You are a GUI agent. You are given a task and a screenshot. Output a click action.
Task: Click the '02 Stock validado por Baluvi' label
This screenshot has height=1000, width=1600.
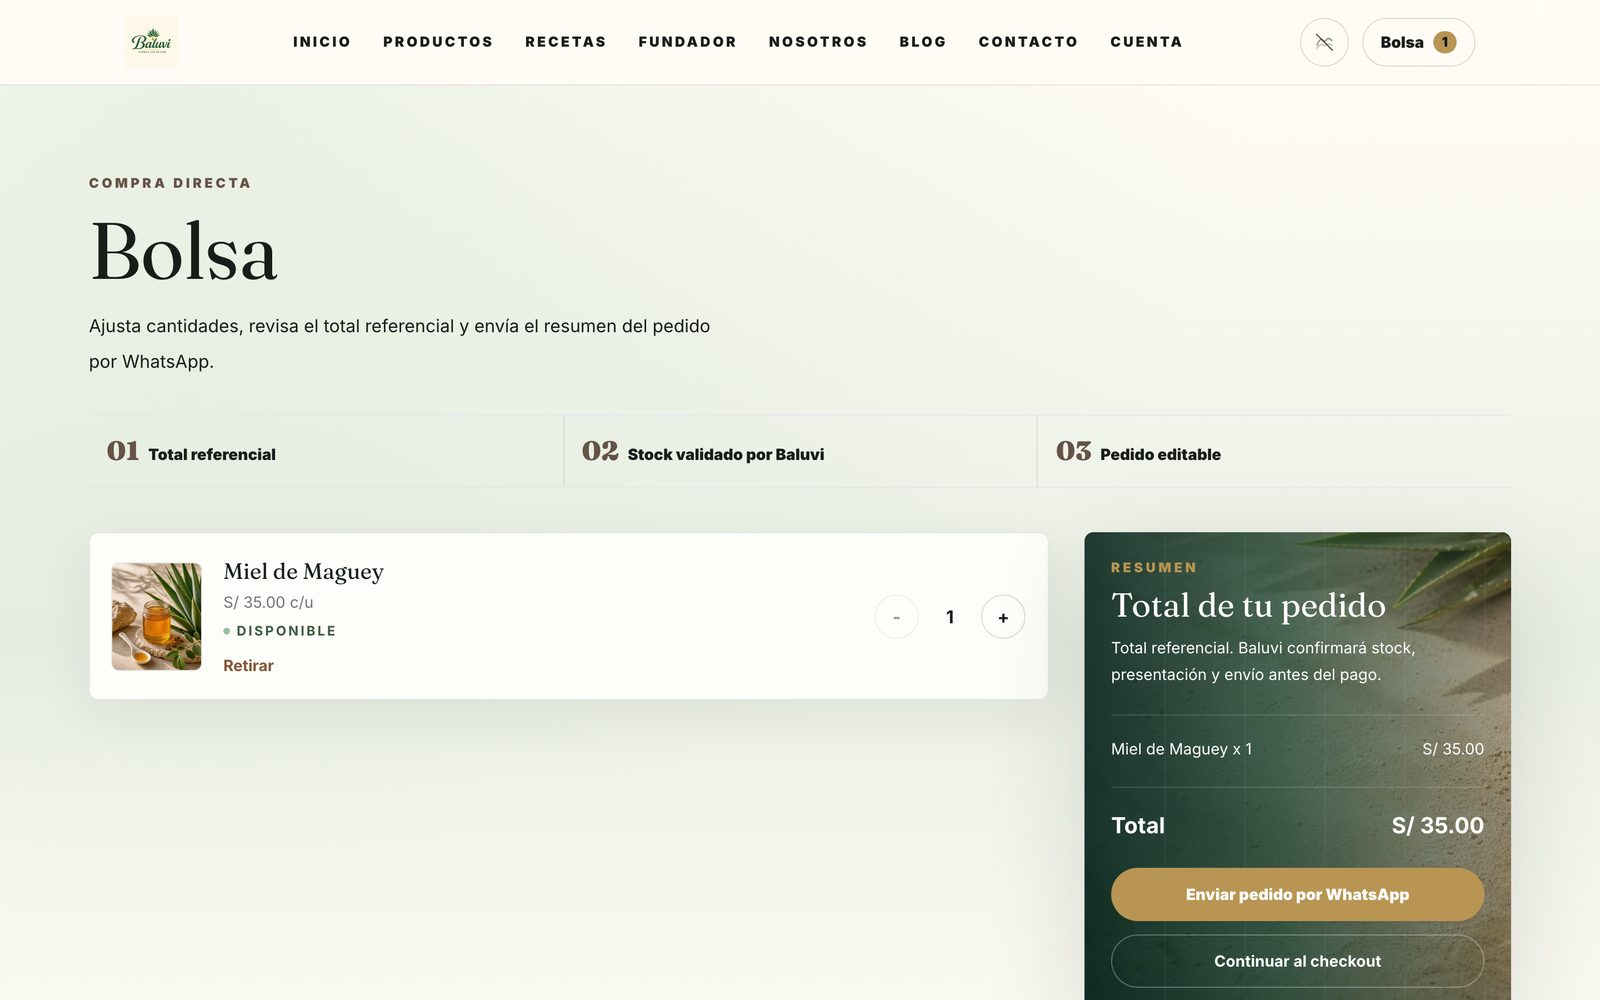pyautogui.click(x=703, y=452)
